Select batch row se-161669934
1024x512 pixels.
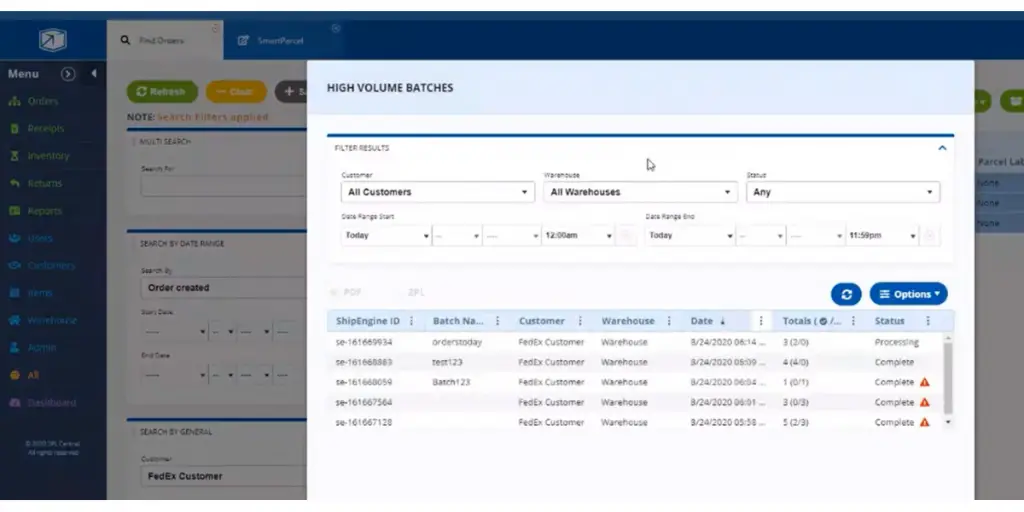coord(637,342)
